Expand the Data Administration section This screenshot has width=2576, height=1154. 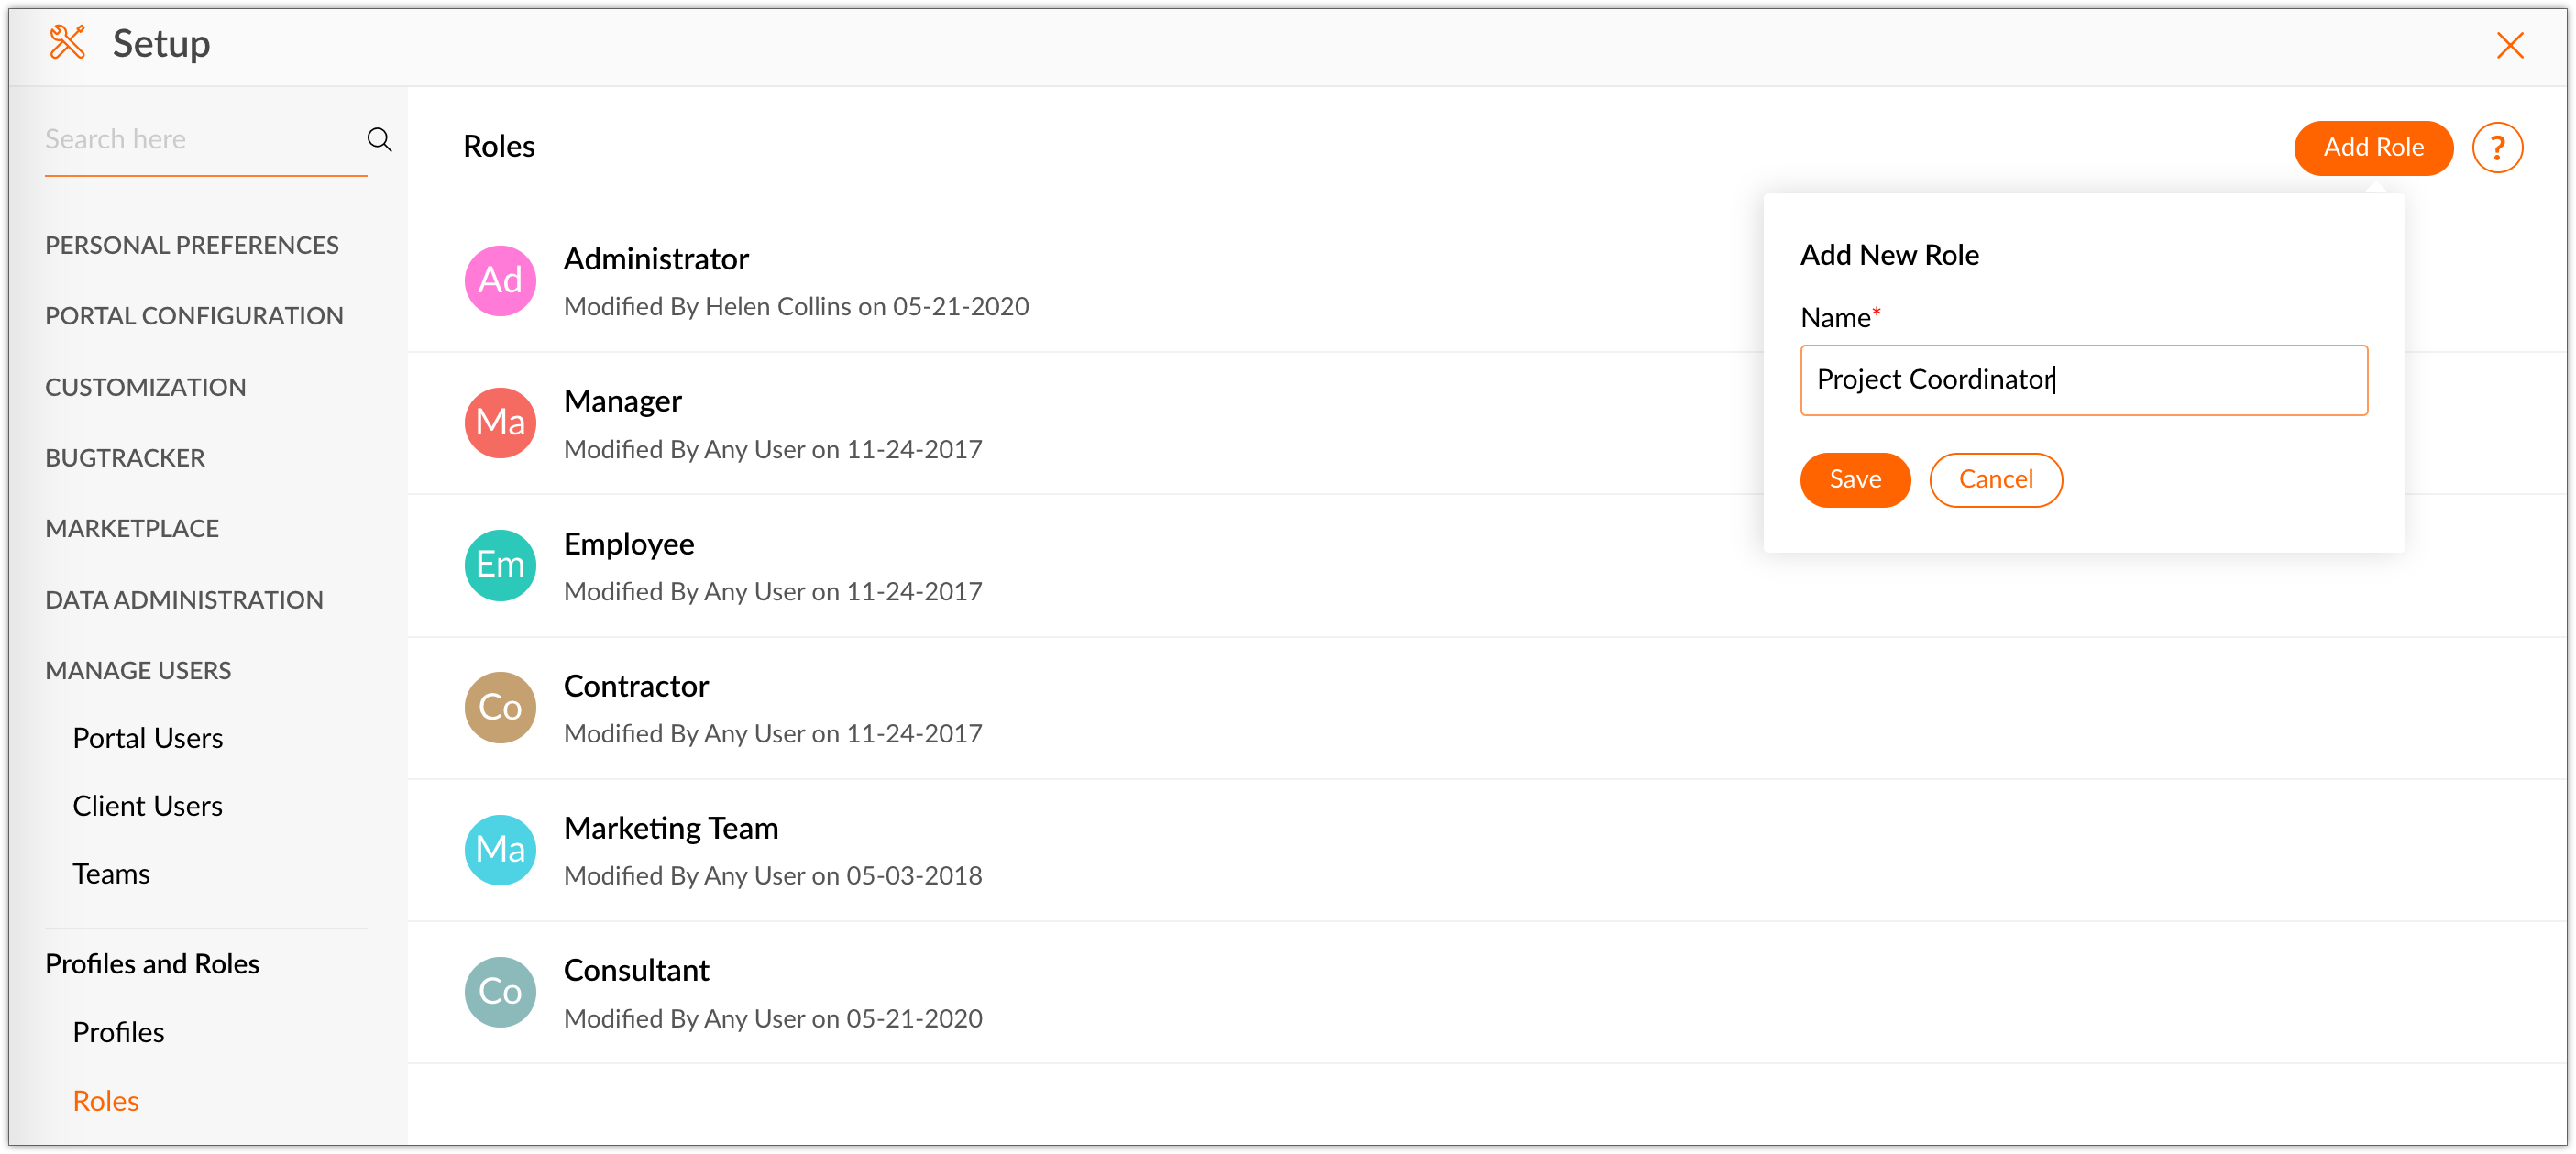184,600
